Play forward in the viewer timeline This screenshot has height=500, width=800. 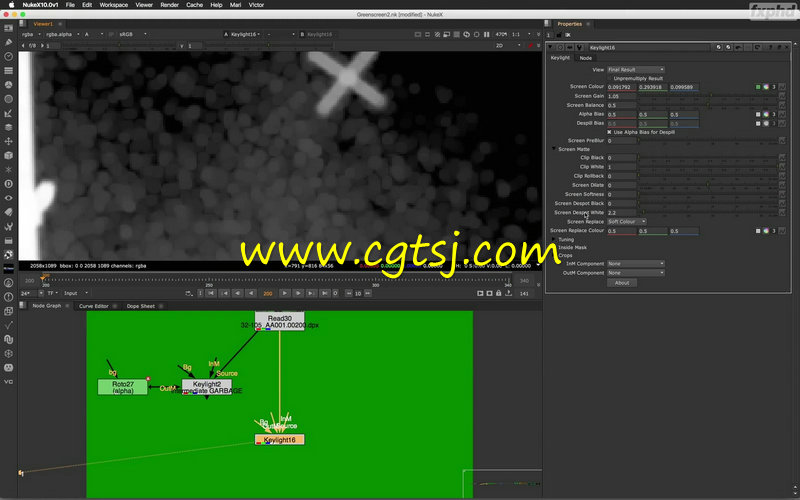285,293
